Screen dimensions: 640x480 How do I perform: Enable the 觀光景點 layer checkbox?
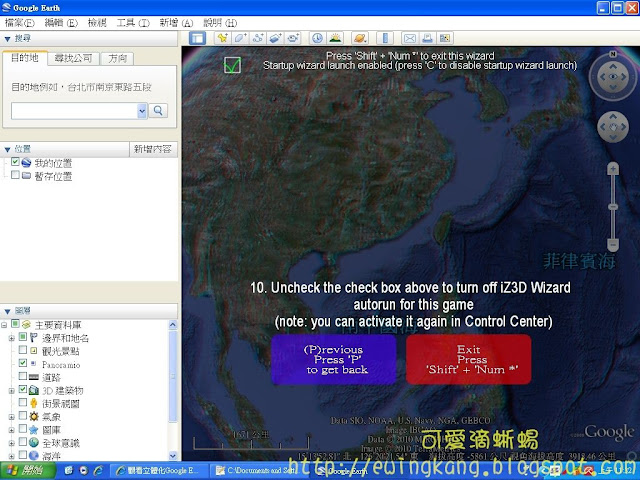23,350
